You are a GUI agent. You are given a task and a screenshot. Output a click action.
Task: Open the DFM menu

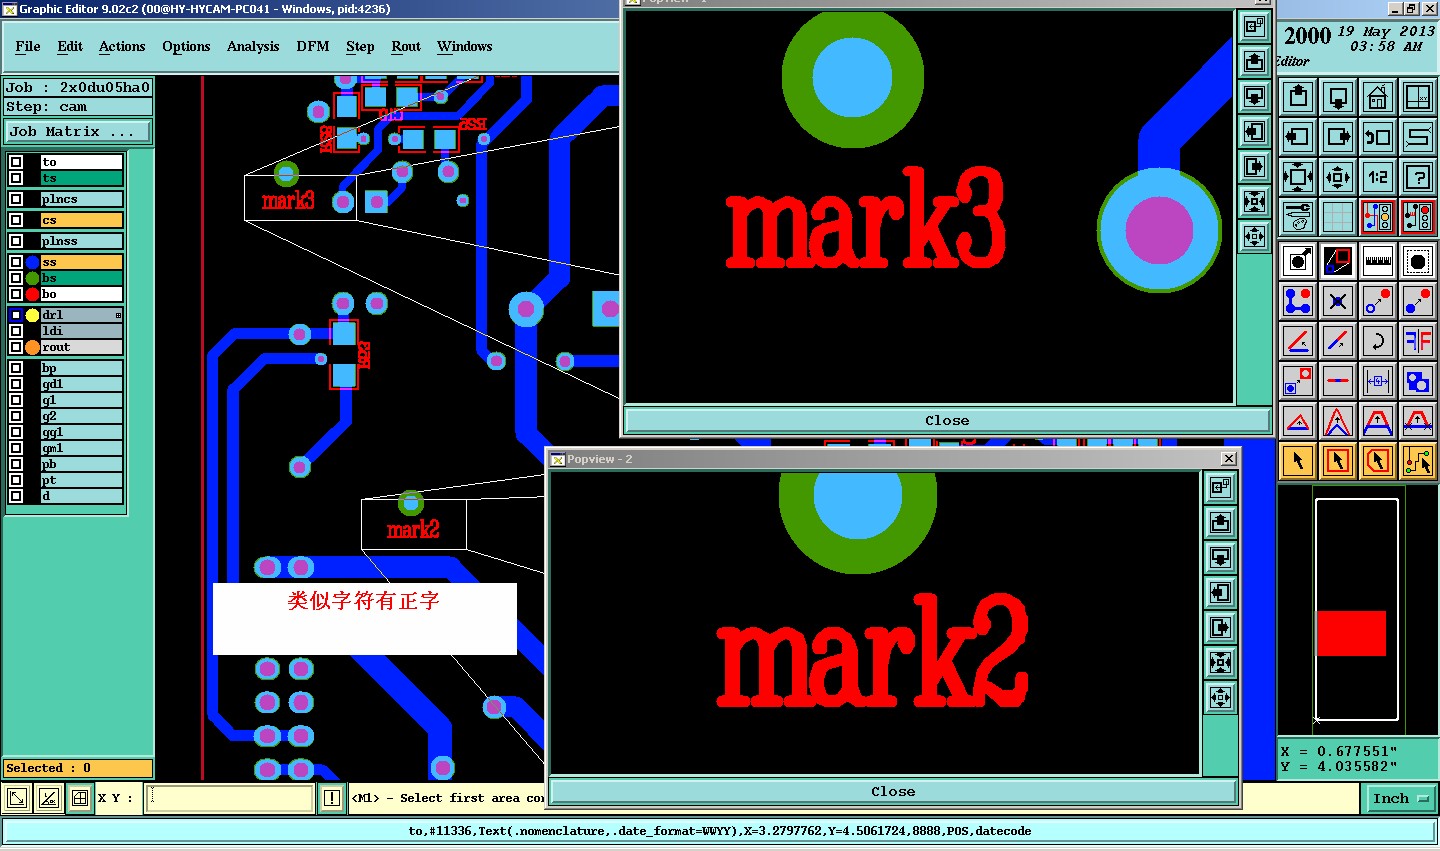coord(313,46)
